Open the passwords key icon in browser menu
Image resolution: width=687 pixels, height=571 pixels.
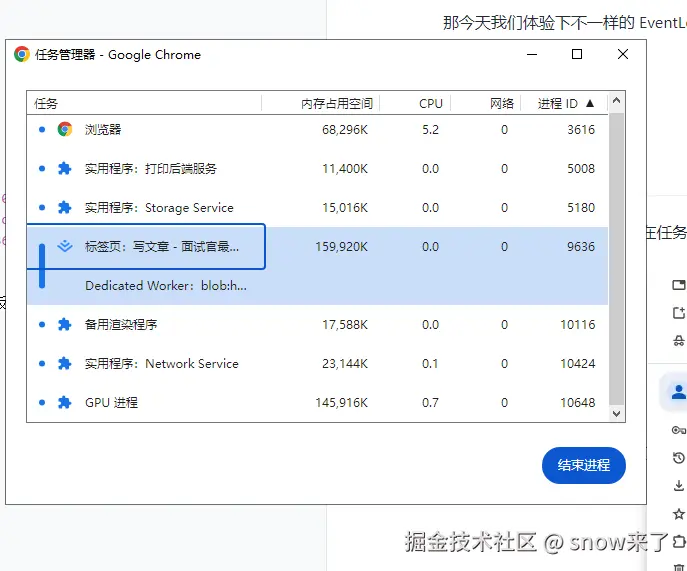679,430
